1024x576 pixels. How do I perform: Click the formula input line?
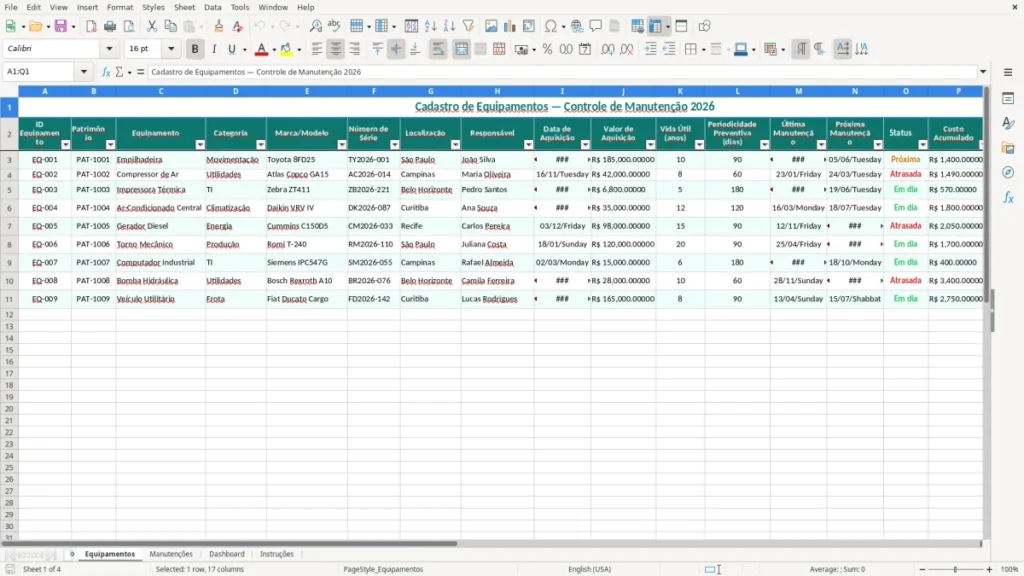[x=563, y=72]
